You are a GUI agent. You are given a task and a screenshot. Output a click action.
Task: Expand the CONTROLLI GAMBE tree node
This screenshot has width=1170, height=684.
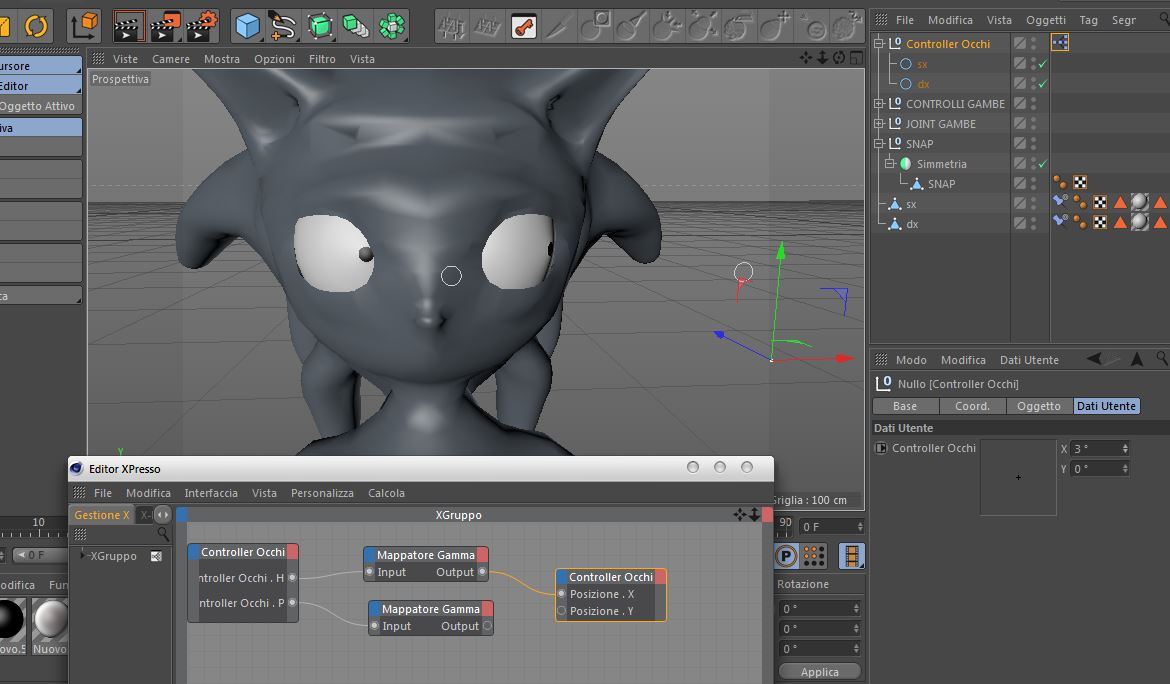point(879,104)
